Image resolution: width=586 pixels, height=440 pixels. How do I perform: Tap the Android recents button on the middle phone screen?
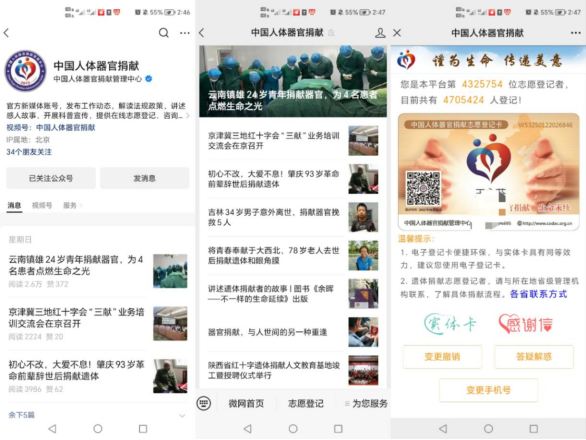coord(338,428)
